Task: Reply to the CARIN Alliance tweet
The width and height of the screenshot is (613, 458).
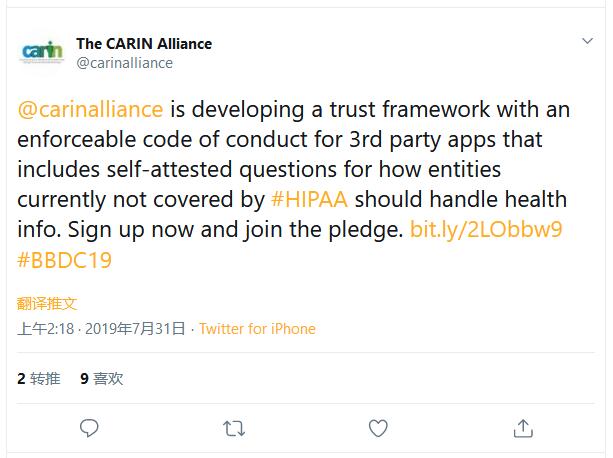Action: point(89,428)
